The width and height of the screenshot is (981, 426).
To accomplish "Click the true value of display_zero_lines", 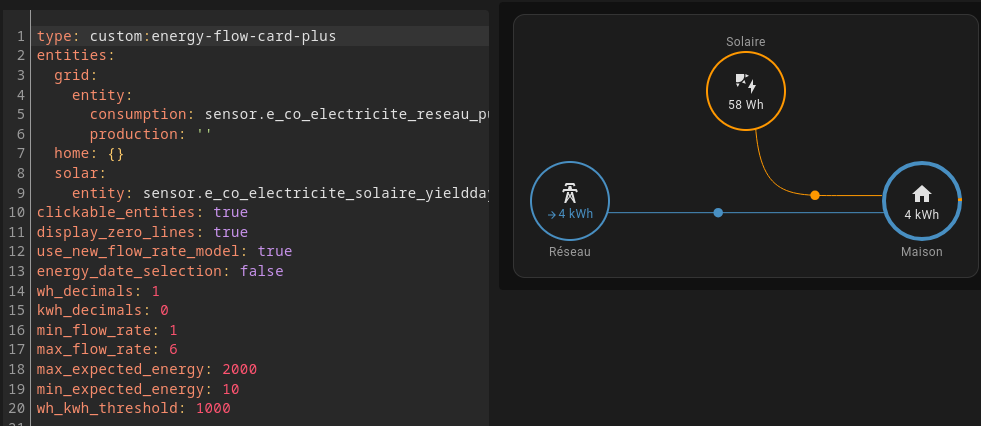I will (230, 232).
